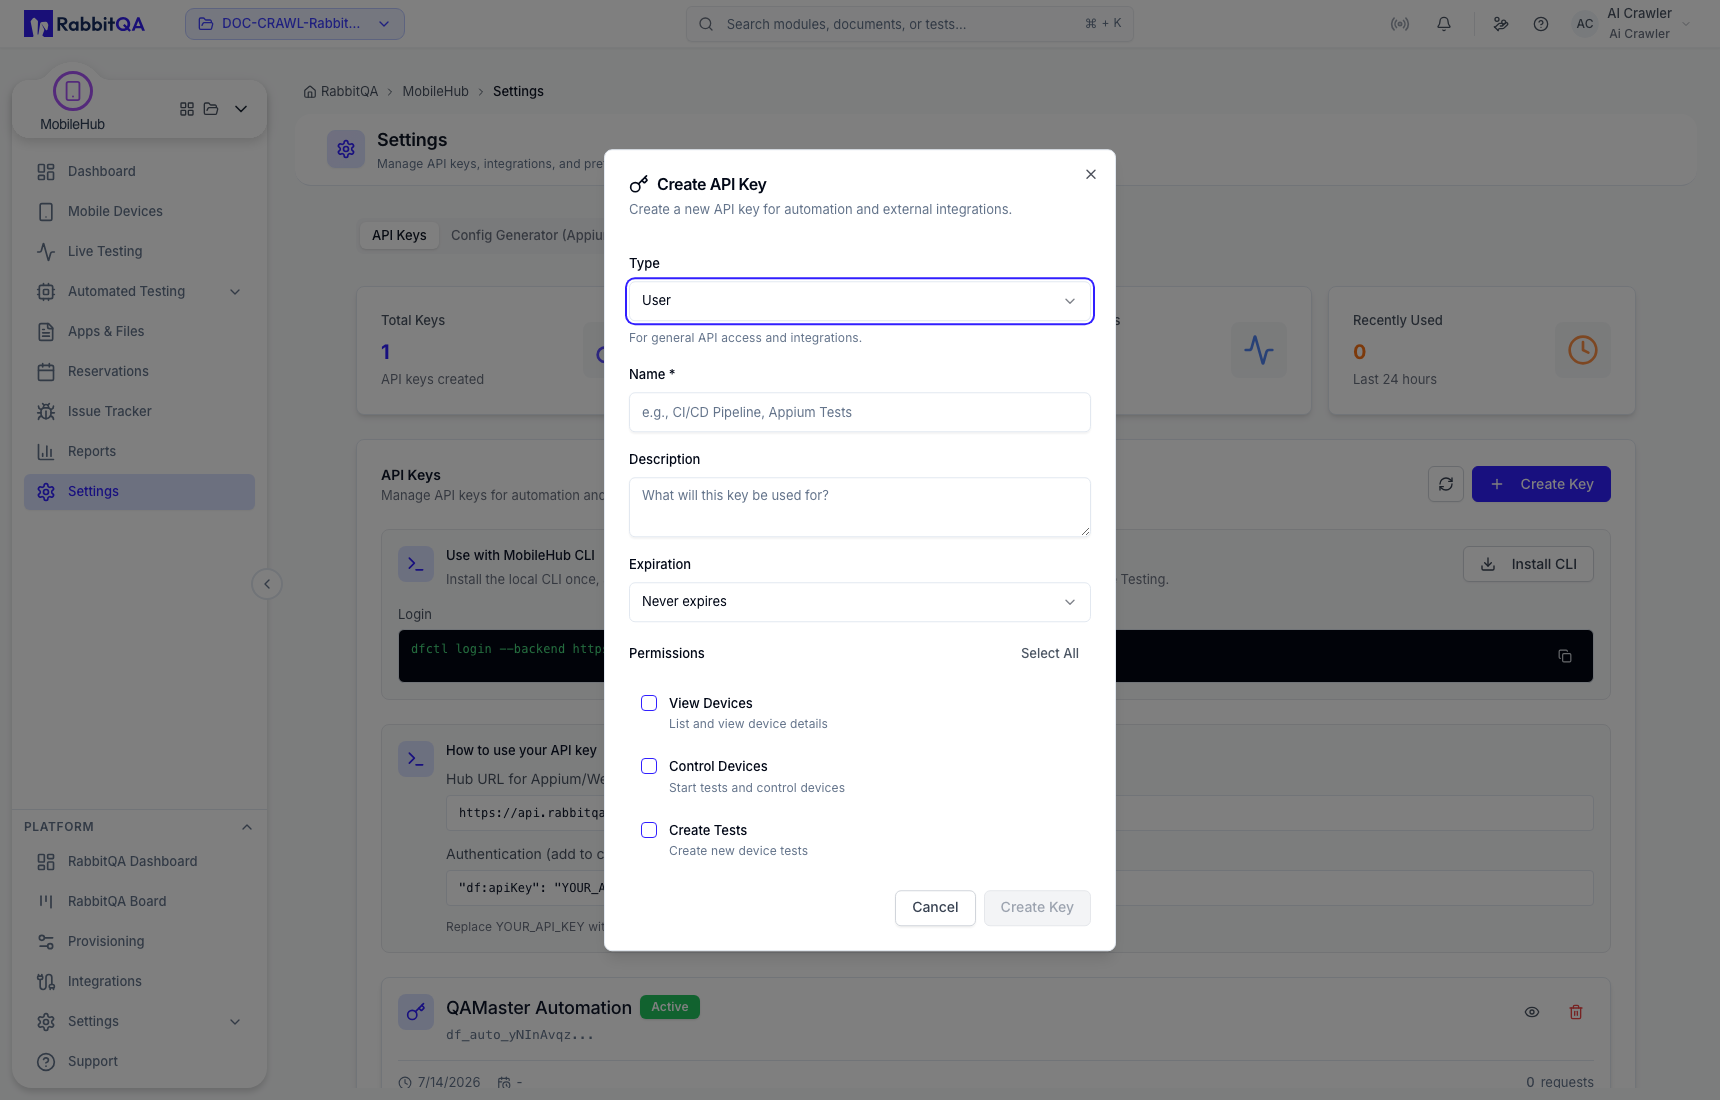The image size is (1720, 1100).
Task: Open RabbitQA Dashboard
Action: point(139,861)
